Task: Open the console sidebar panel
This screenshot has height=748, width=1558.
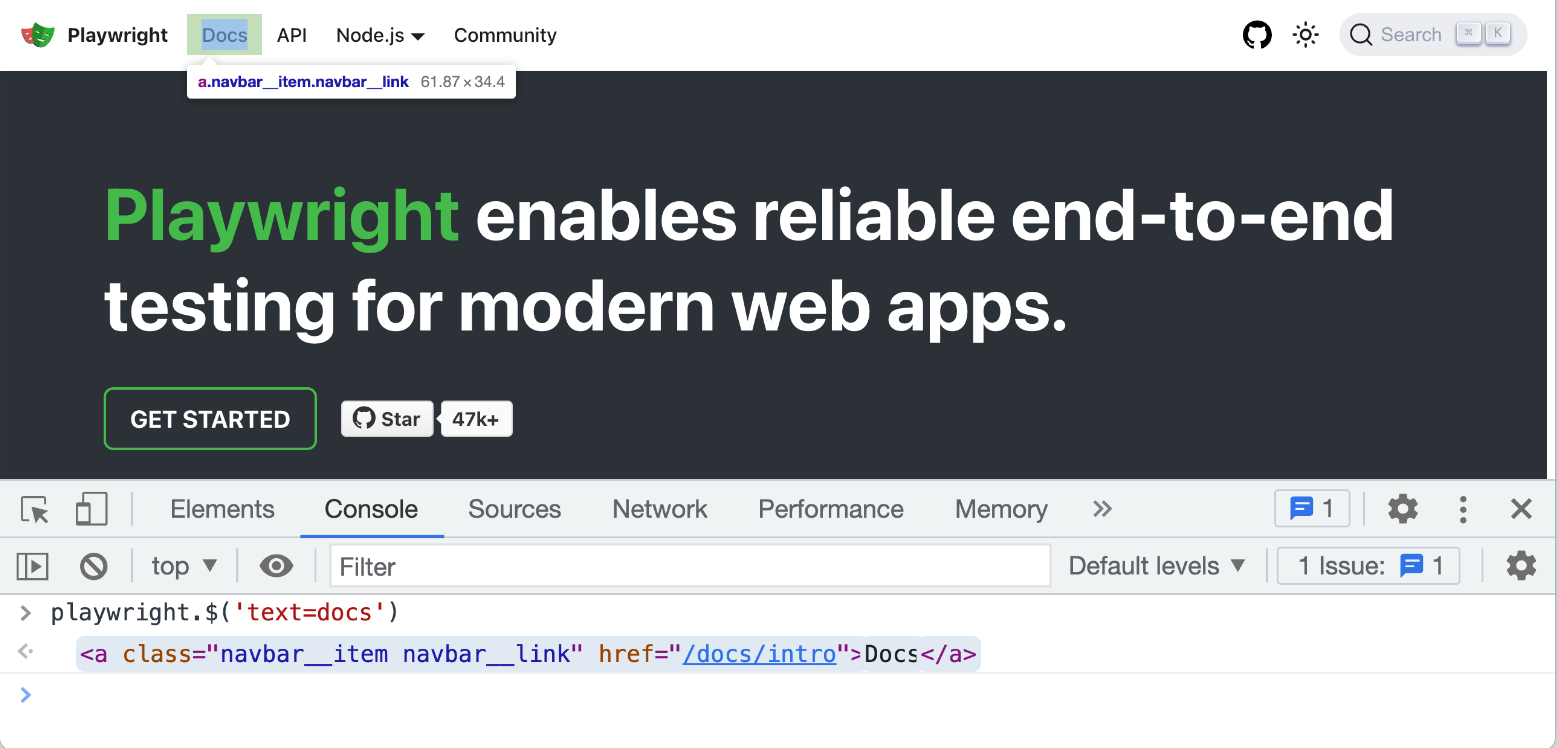Action: coord(33,566)
